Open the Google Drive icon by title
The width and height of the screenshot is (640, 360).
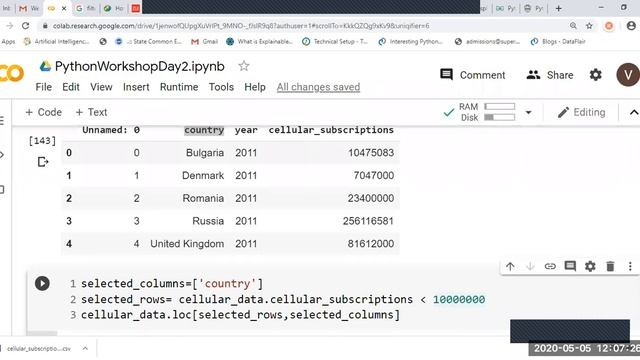tap(45, 66)
